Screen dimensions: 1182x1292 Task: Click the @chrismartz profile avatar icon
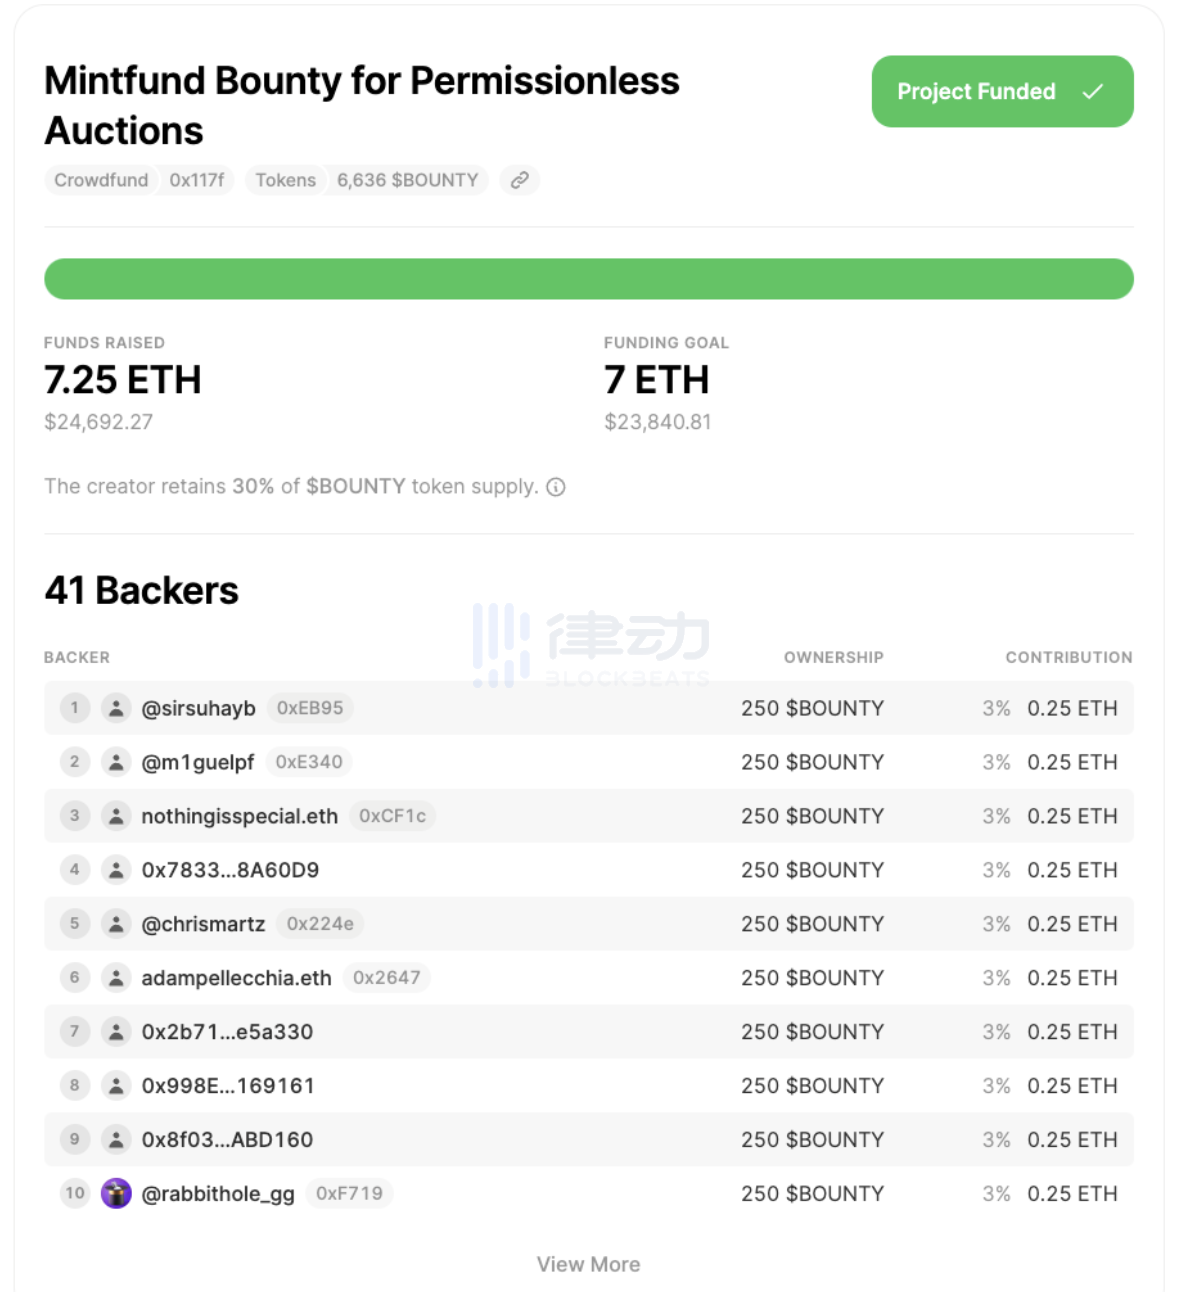[116, 924]
